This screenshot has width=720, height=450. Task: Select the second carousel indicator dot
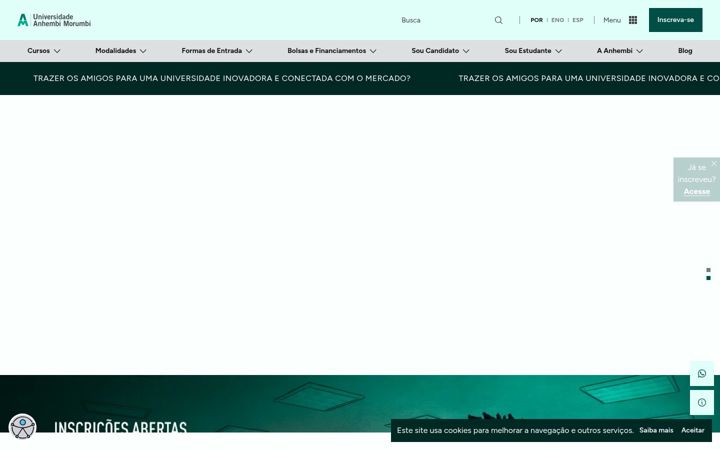point(708,278)
